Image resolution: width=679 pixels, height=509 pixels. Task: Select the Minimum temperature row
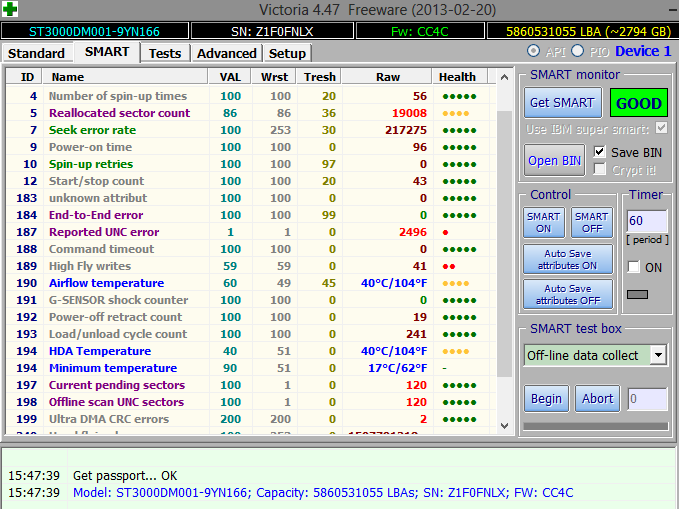pyautogui.click(x=251, y=368)
